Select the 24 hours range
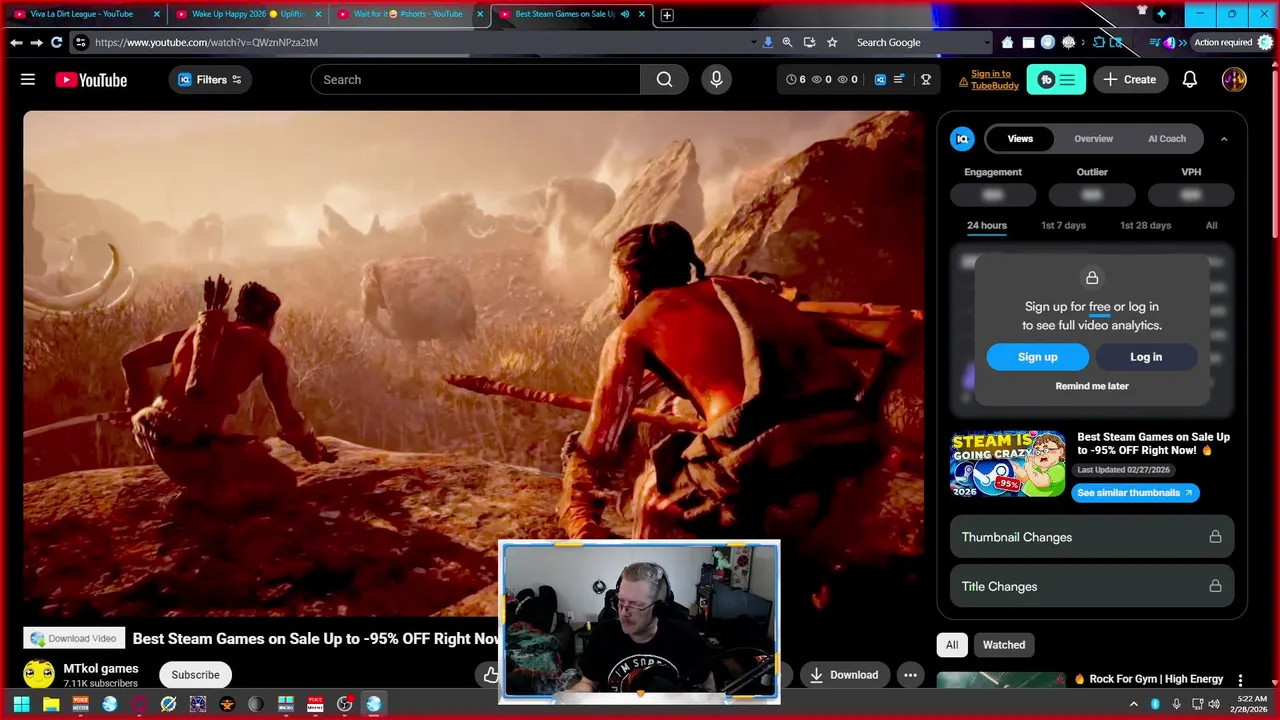 coord(987,226)
